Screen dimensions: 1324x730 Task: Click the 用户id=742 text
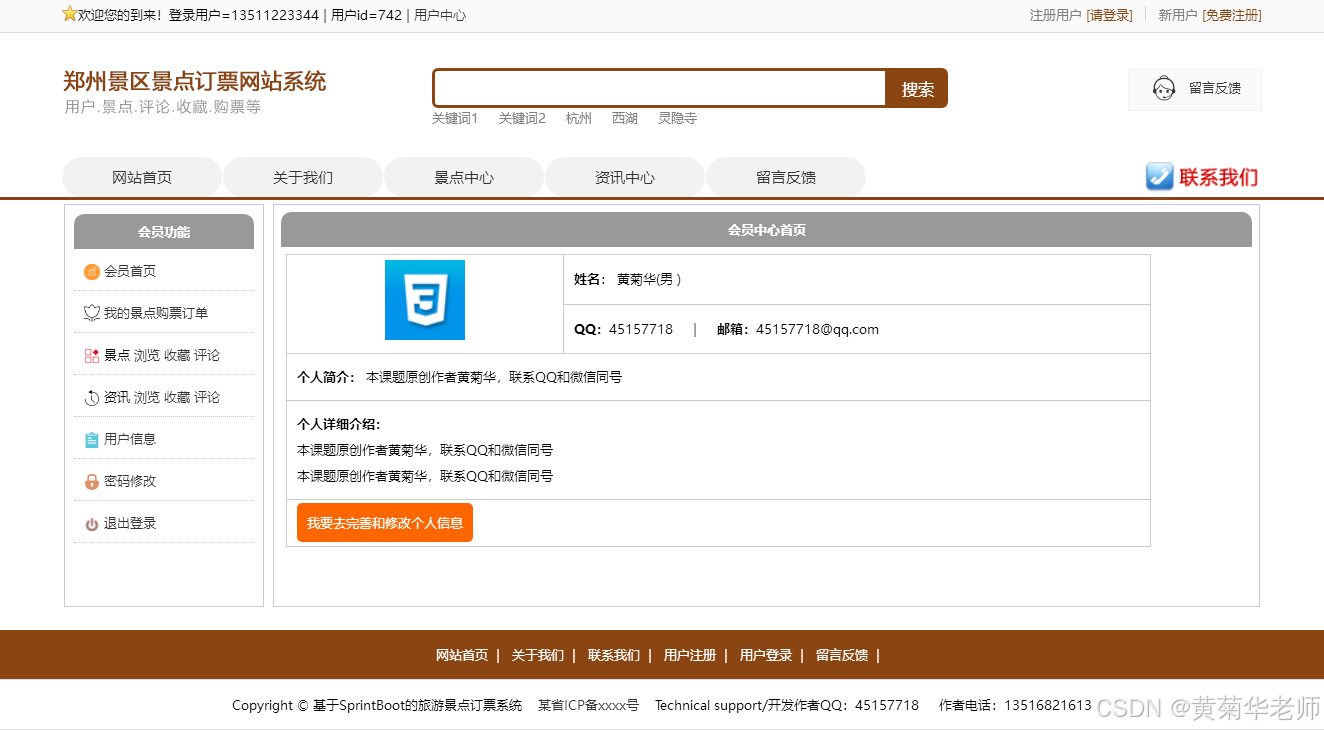[366, 15]
